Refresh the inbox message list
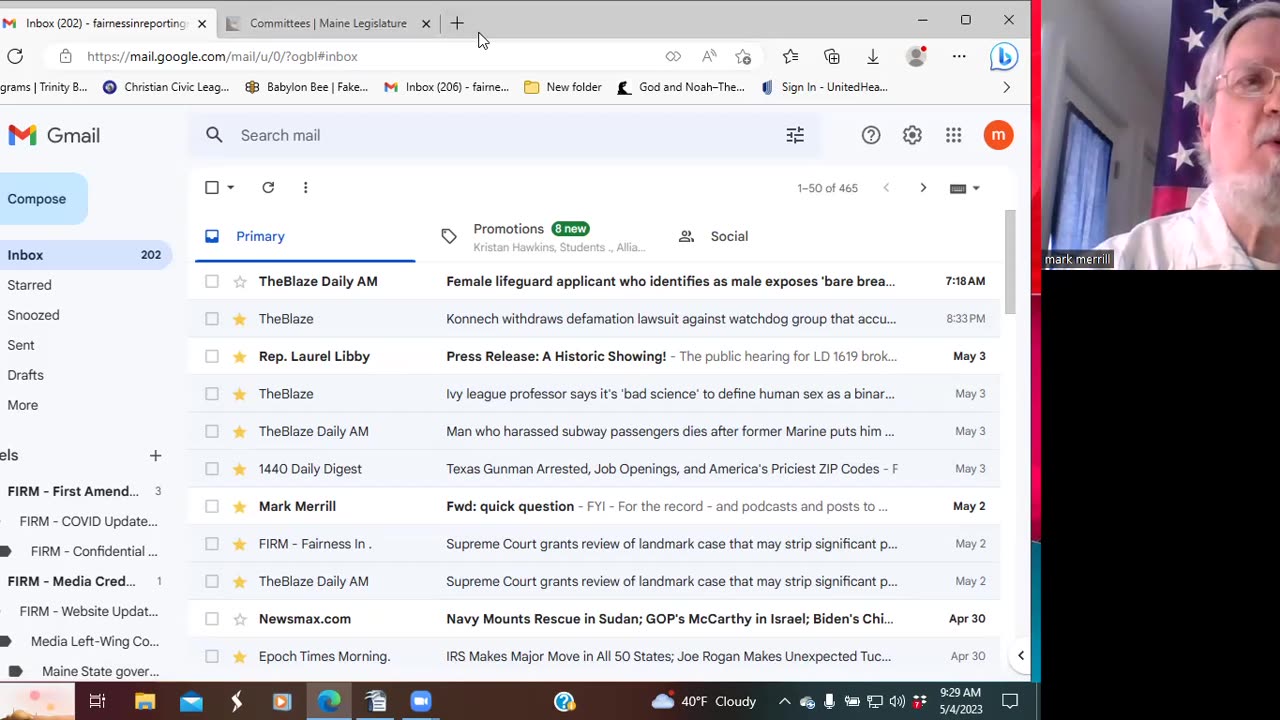1280x720 pixels. (x=268, y=187)
